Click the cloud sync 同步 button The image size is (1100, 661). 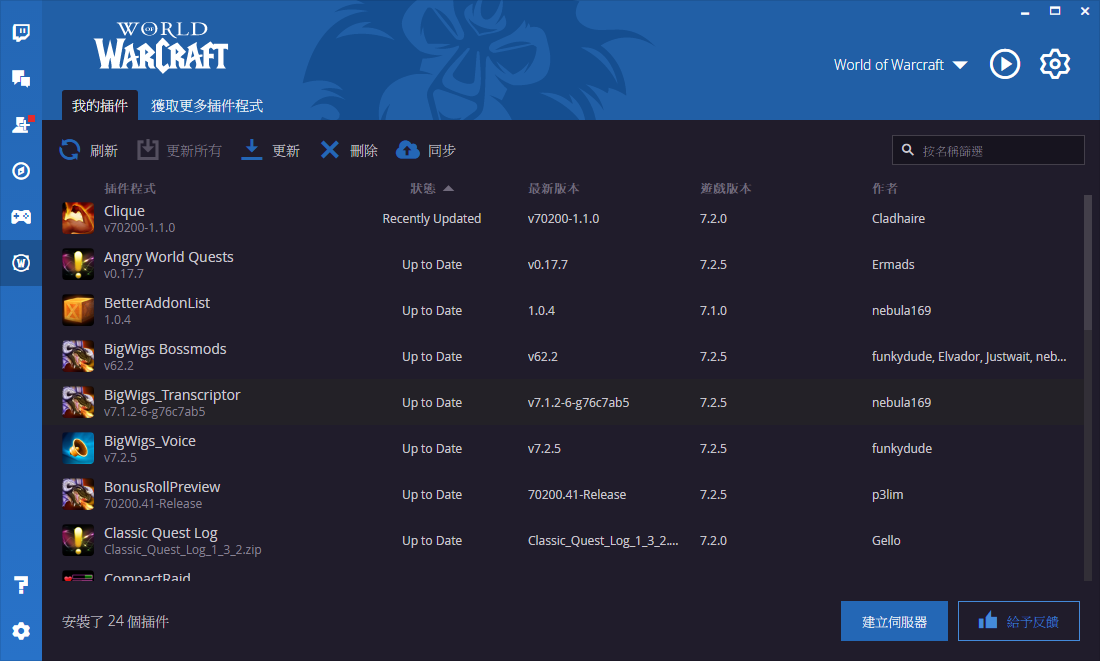point(426,150)
